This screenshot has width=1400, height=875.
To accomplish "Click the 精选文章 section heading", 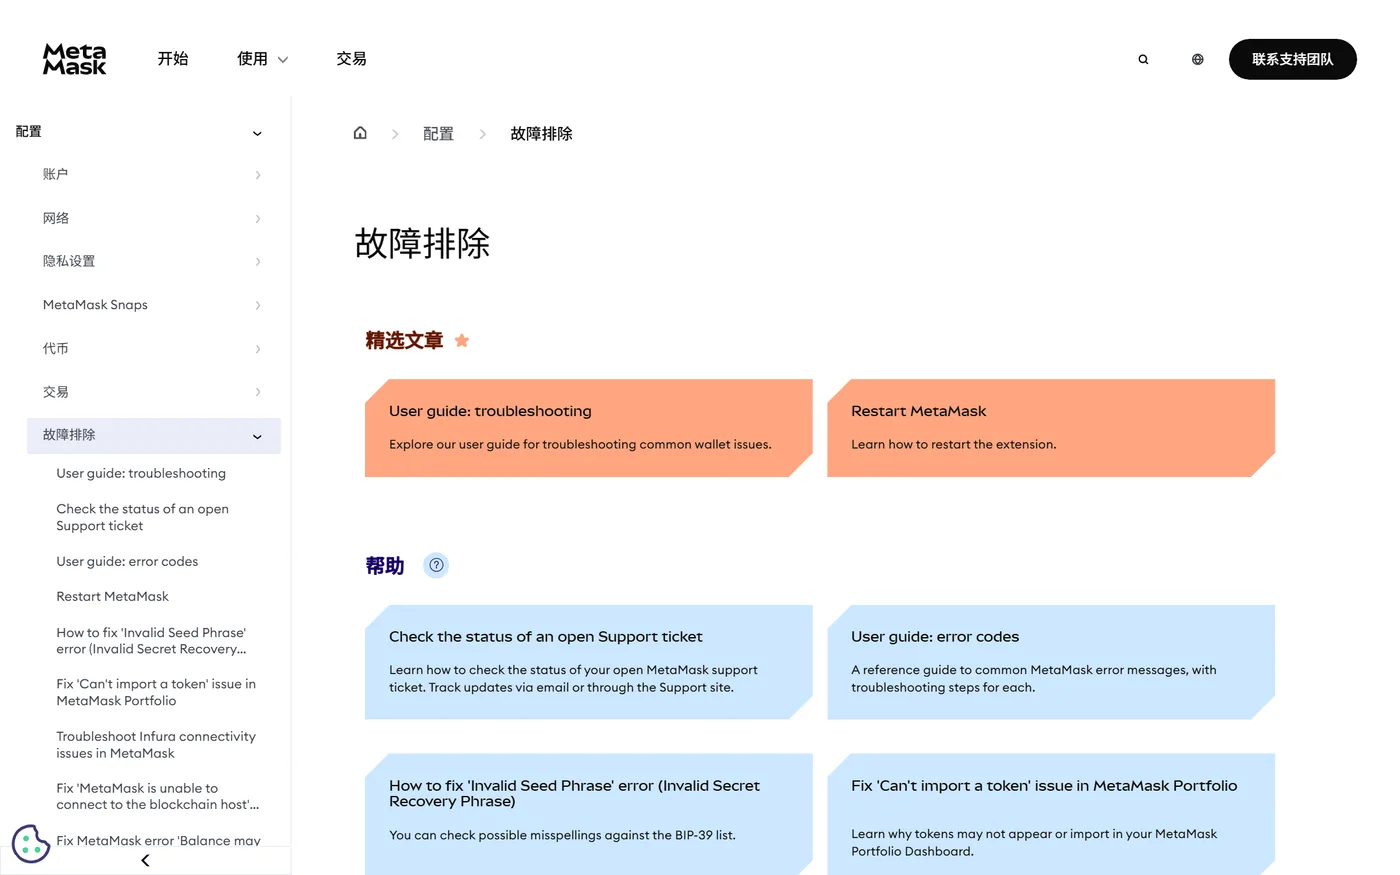I will click(404, 340).
